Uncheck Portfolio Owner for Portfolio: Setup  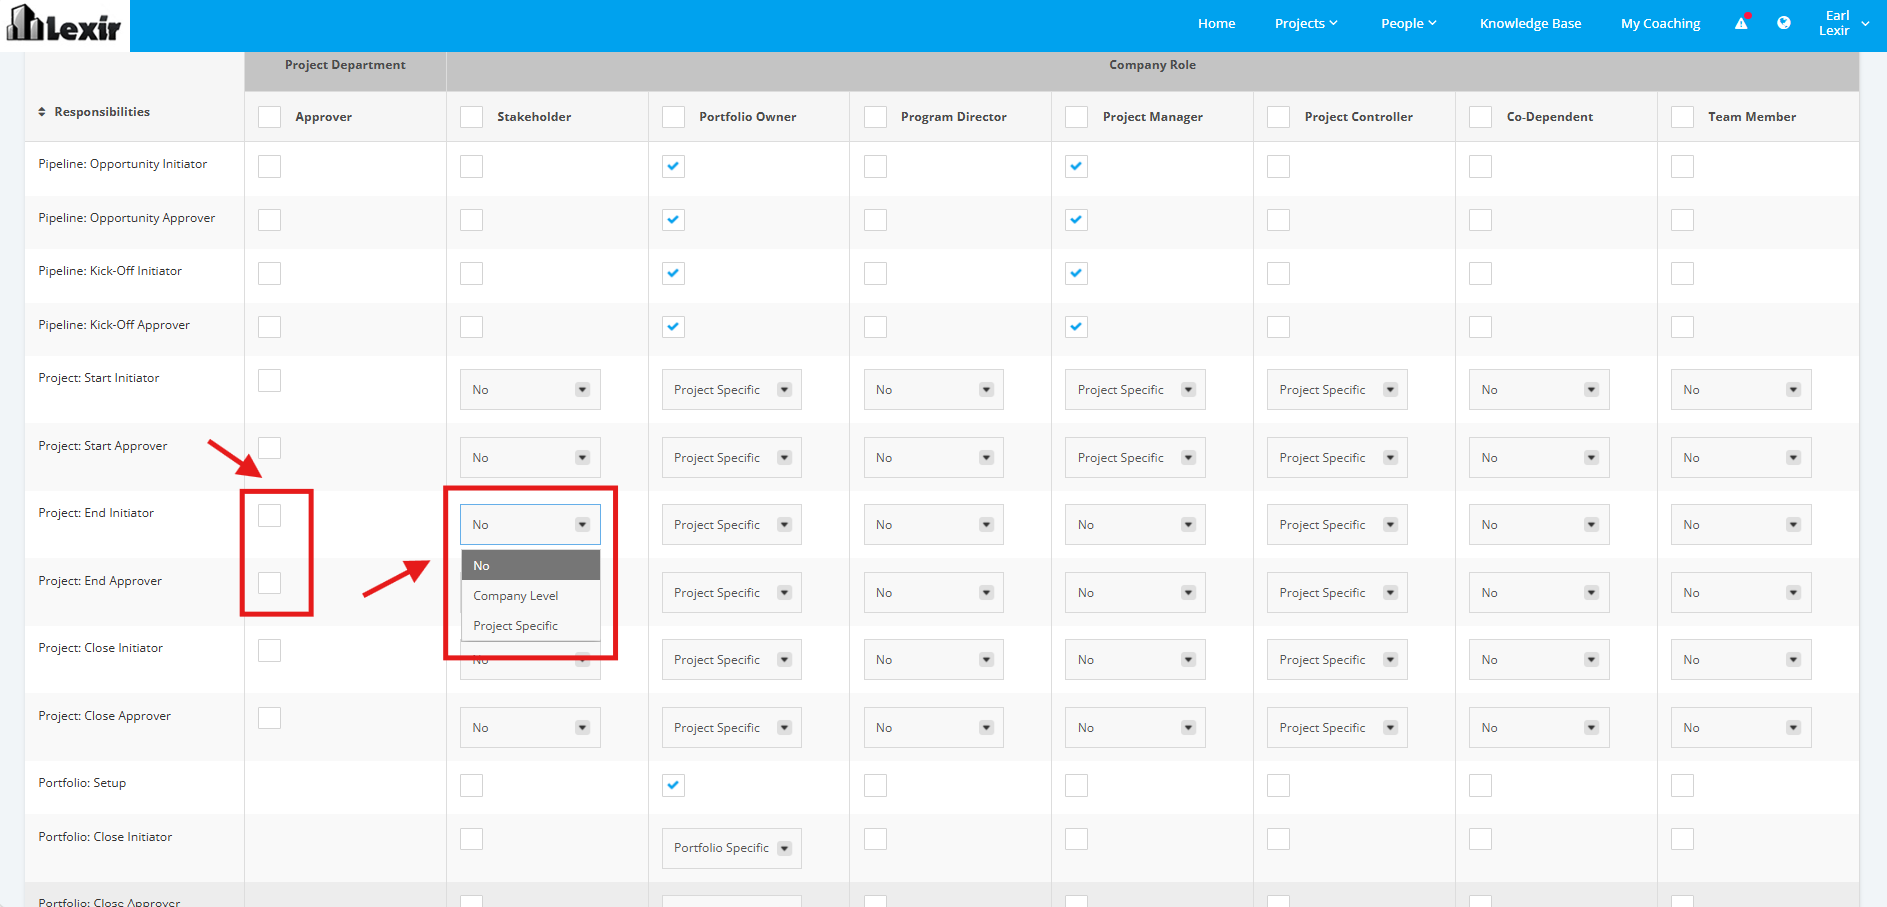click(673, 785)
